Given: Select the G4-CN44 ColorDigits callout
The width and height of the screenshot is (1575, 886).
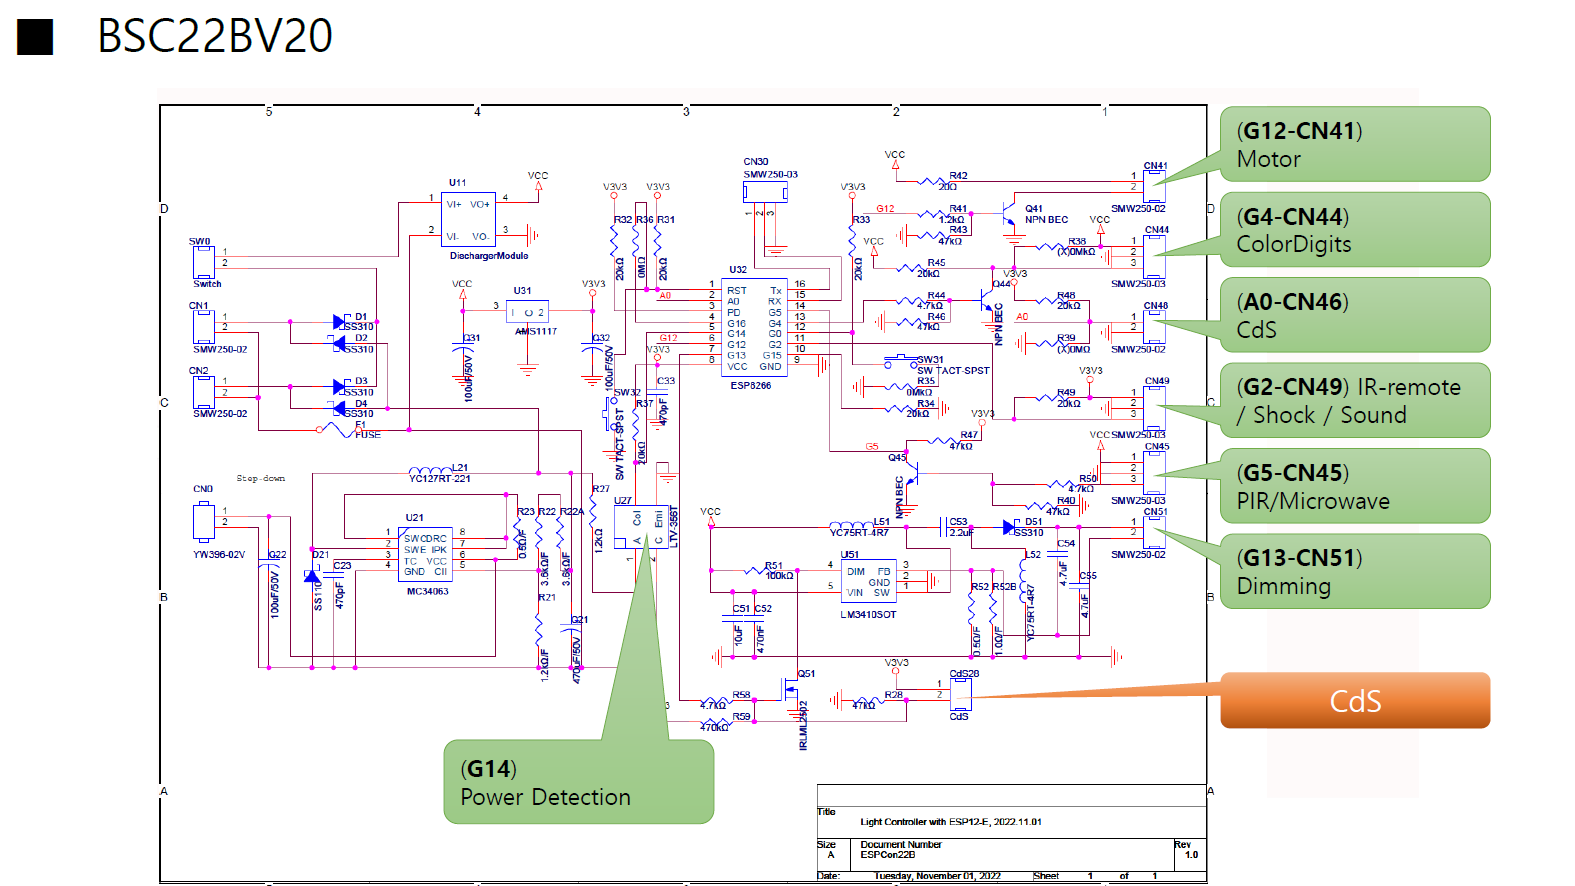Looking at the screenshot, I should pos(1355,229).
